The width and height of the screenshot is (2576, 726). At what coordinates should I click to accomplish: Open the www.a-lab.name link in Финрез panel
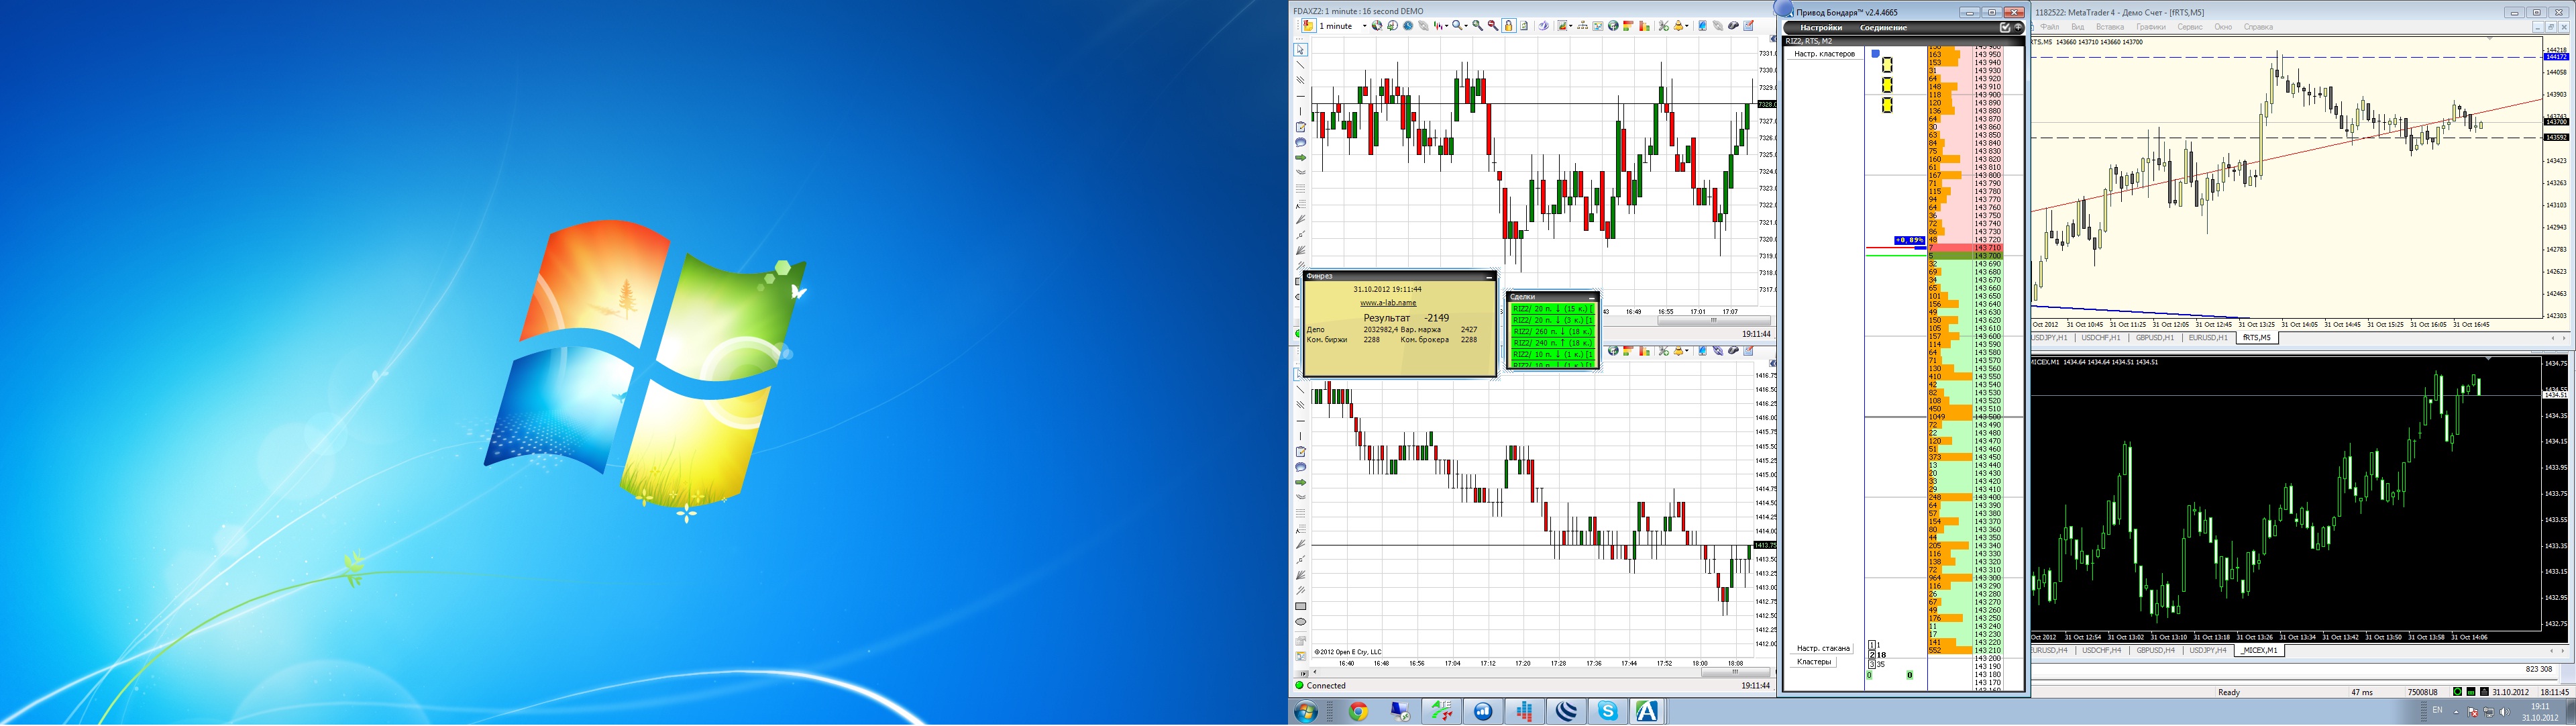[x=1389, y=303]
